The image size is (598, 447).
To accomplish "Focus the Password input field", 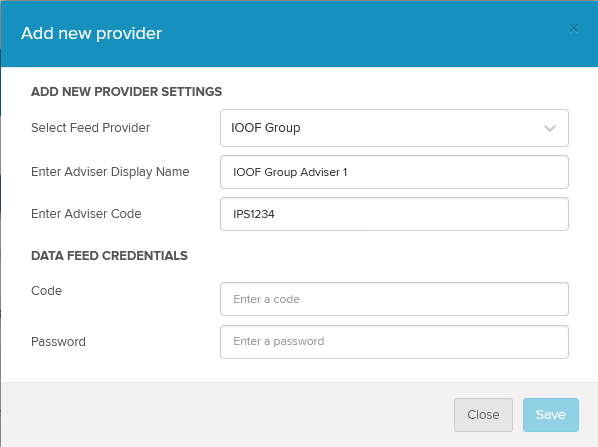I will (394, 342).
